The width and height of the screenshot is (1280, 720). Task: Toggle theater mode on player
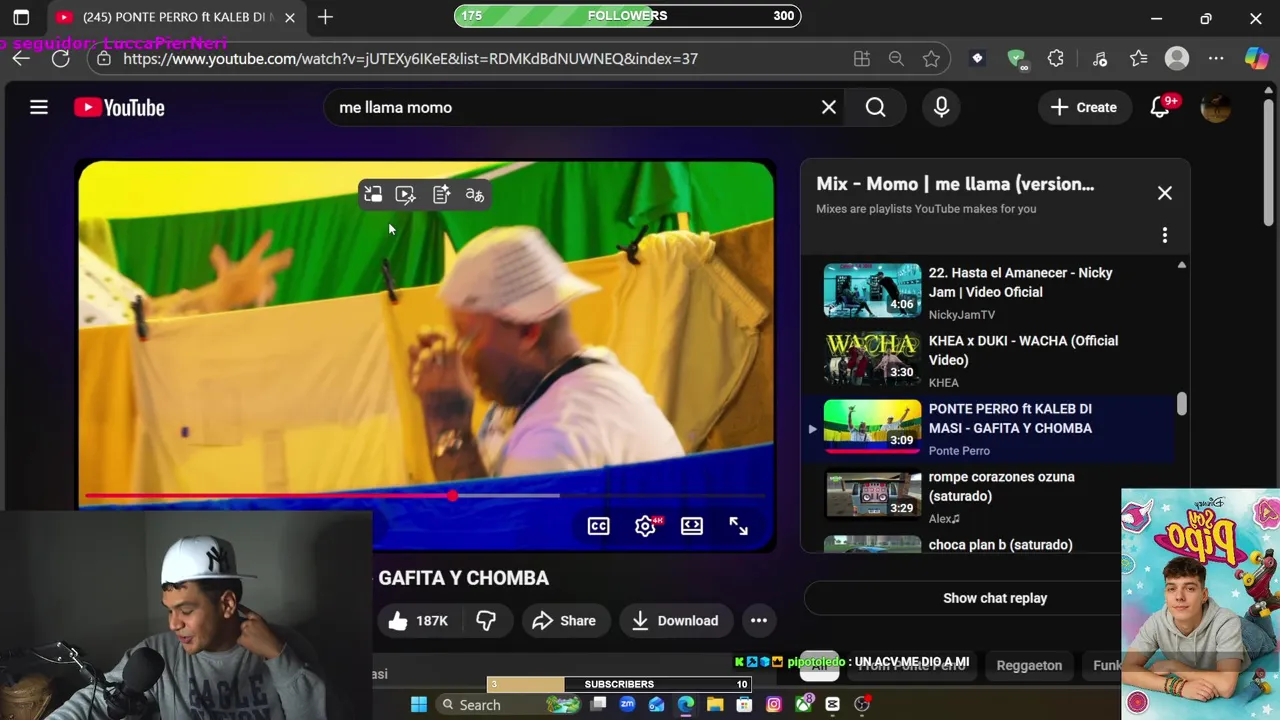(x=692, y=526)
